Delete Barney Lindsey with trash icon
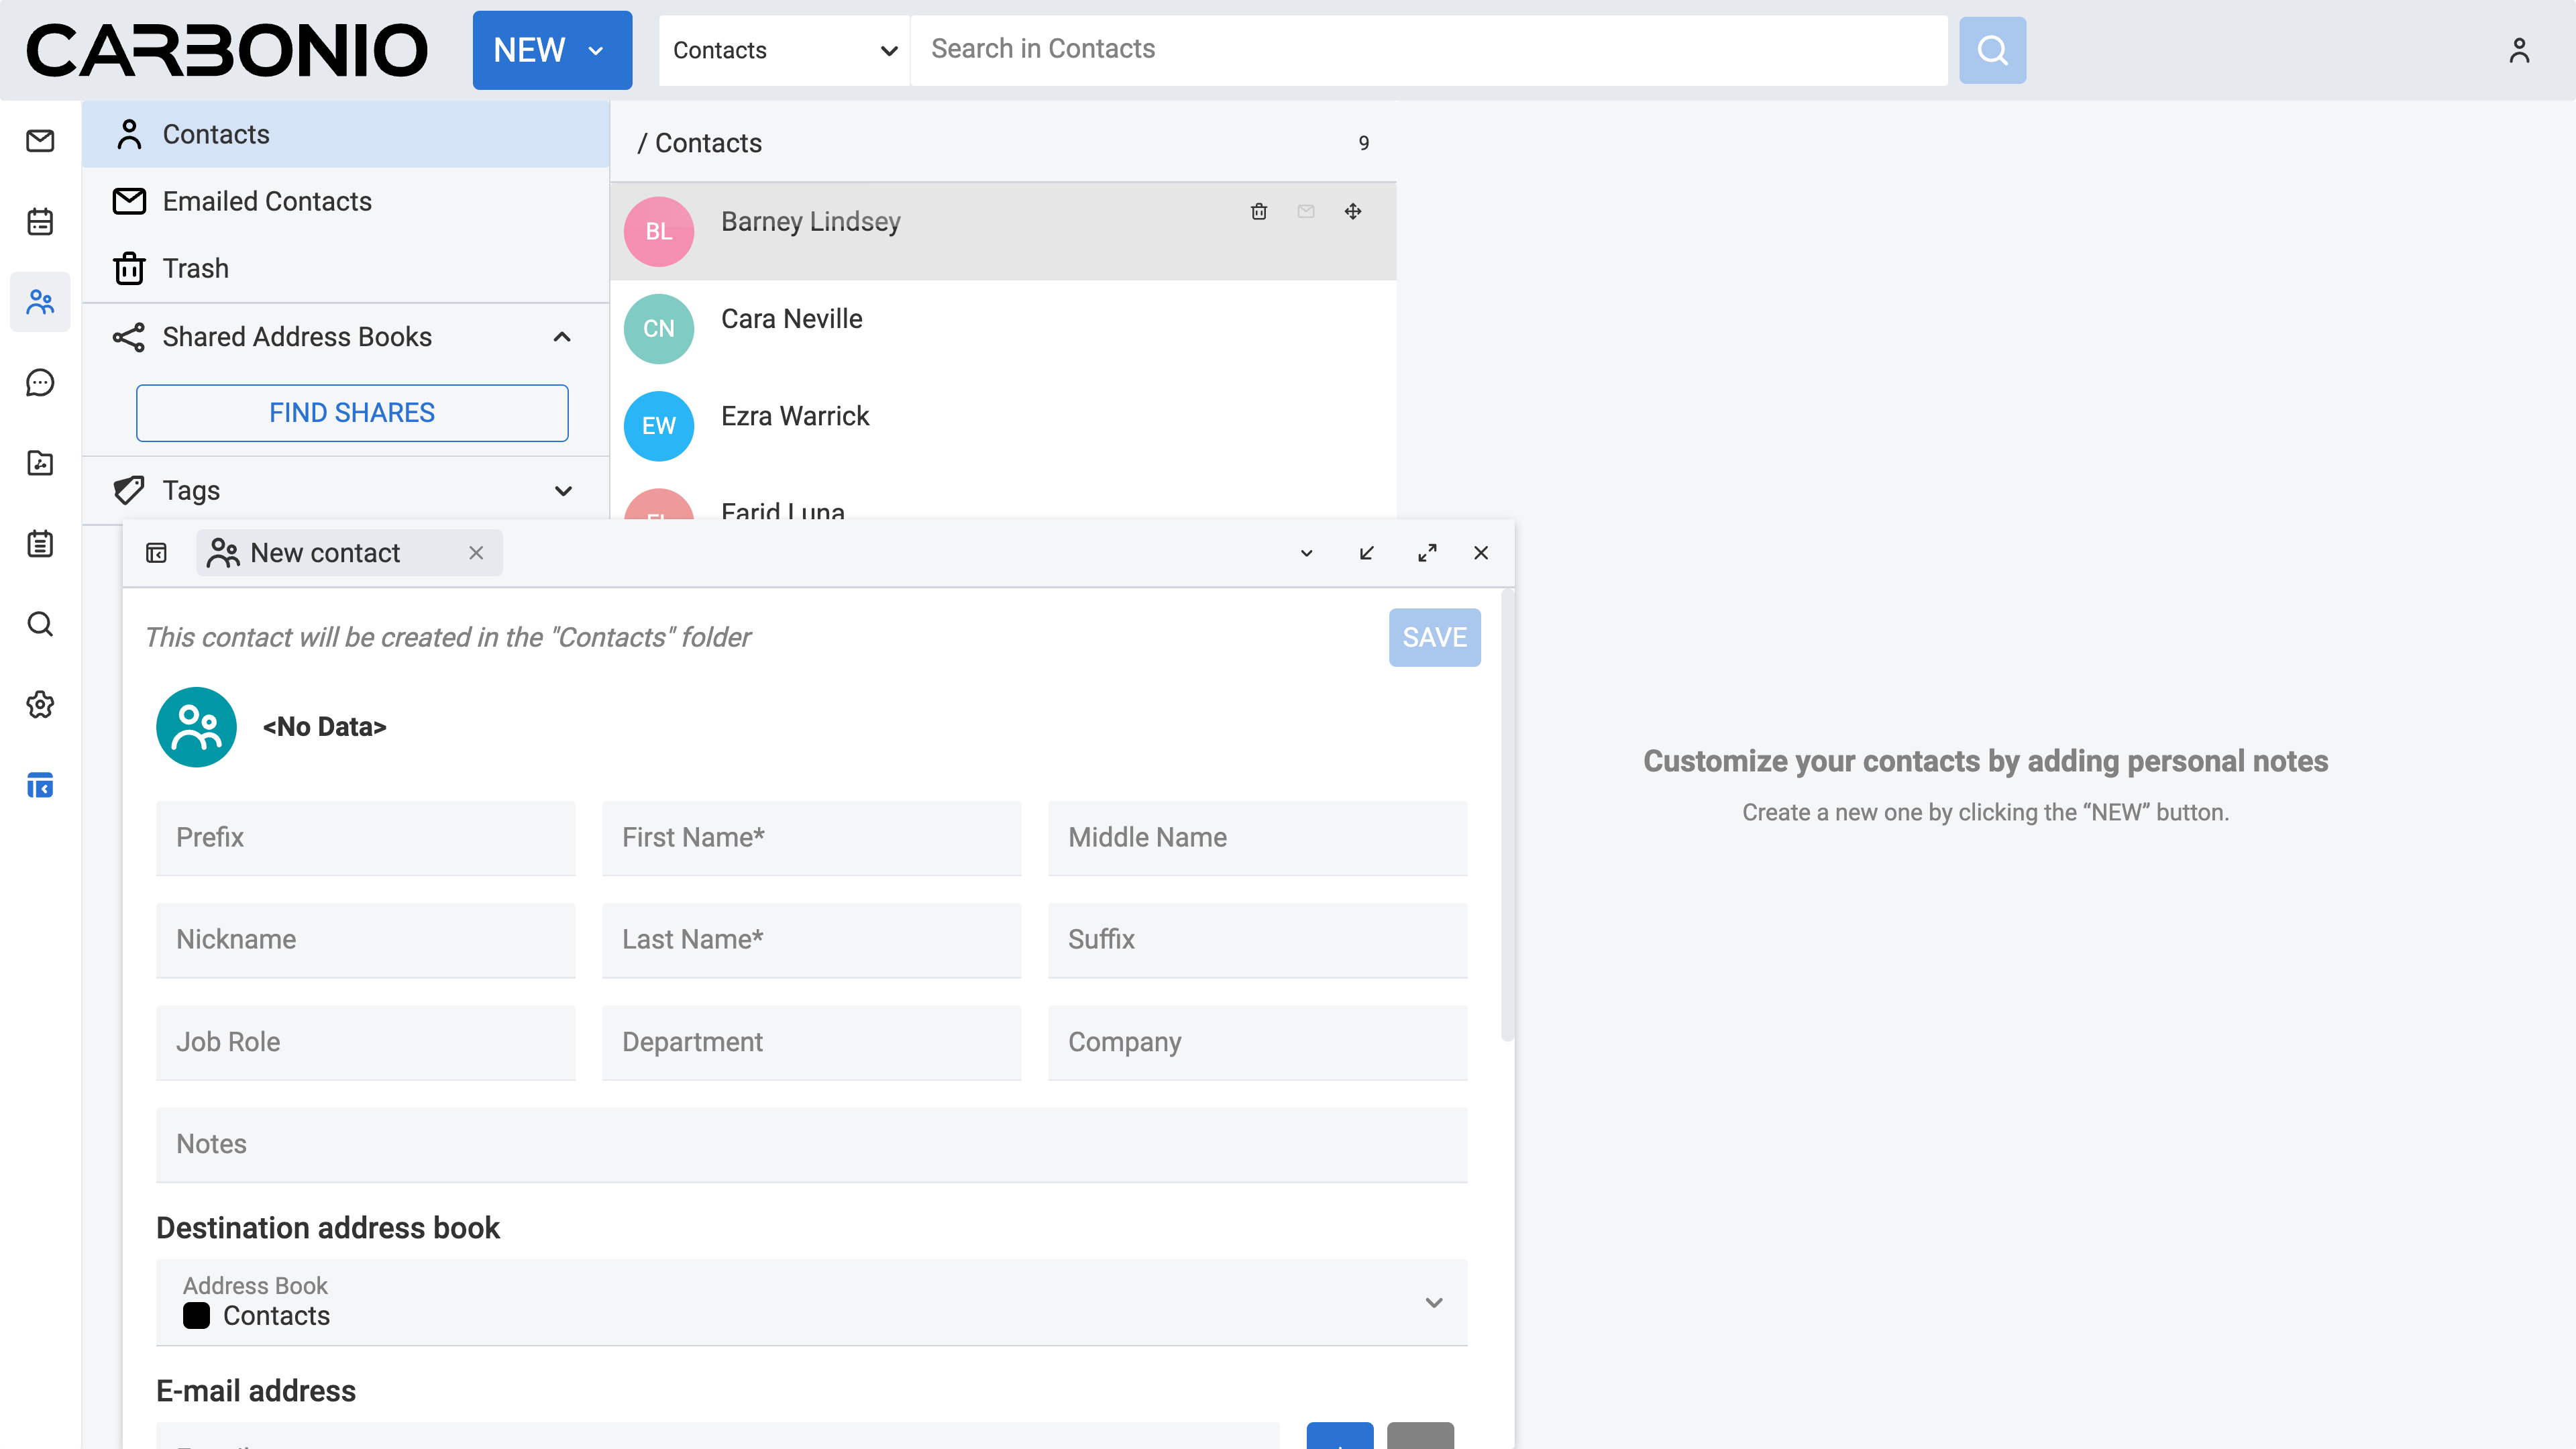2576x1449 pixels. (1259, 211)
